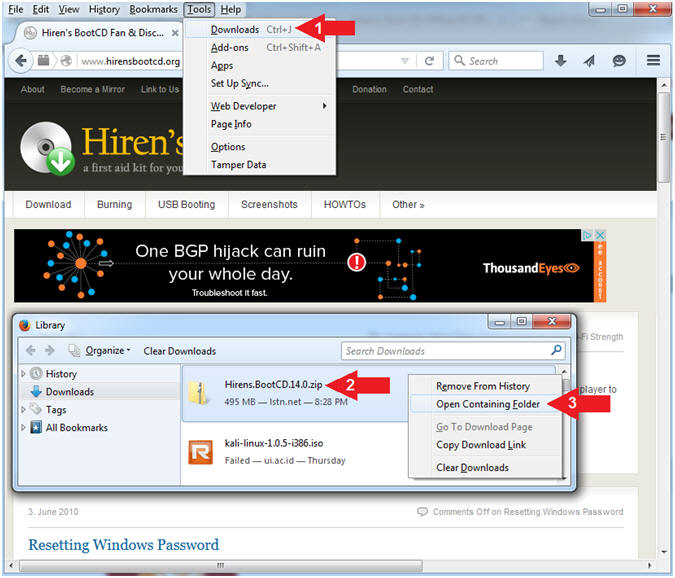
Task: Click the page vertical scrollbar thumb
Action: pos(665,138)
